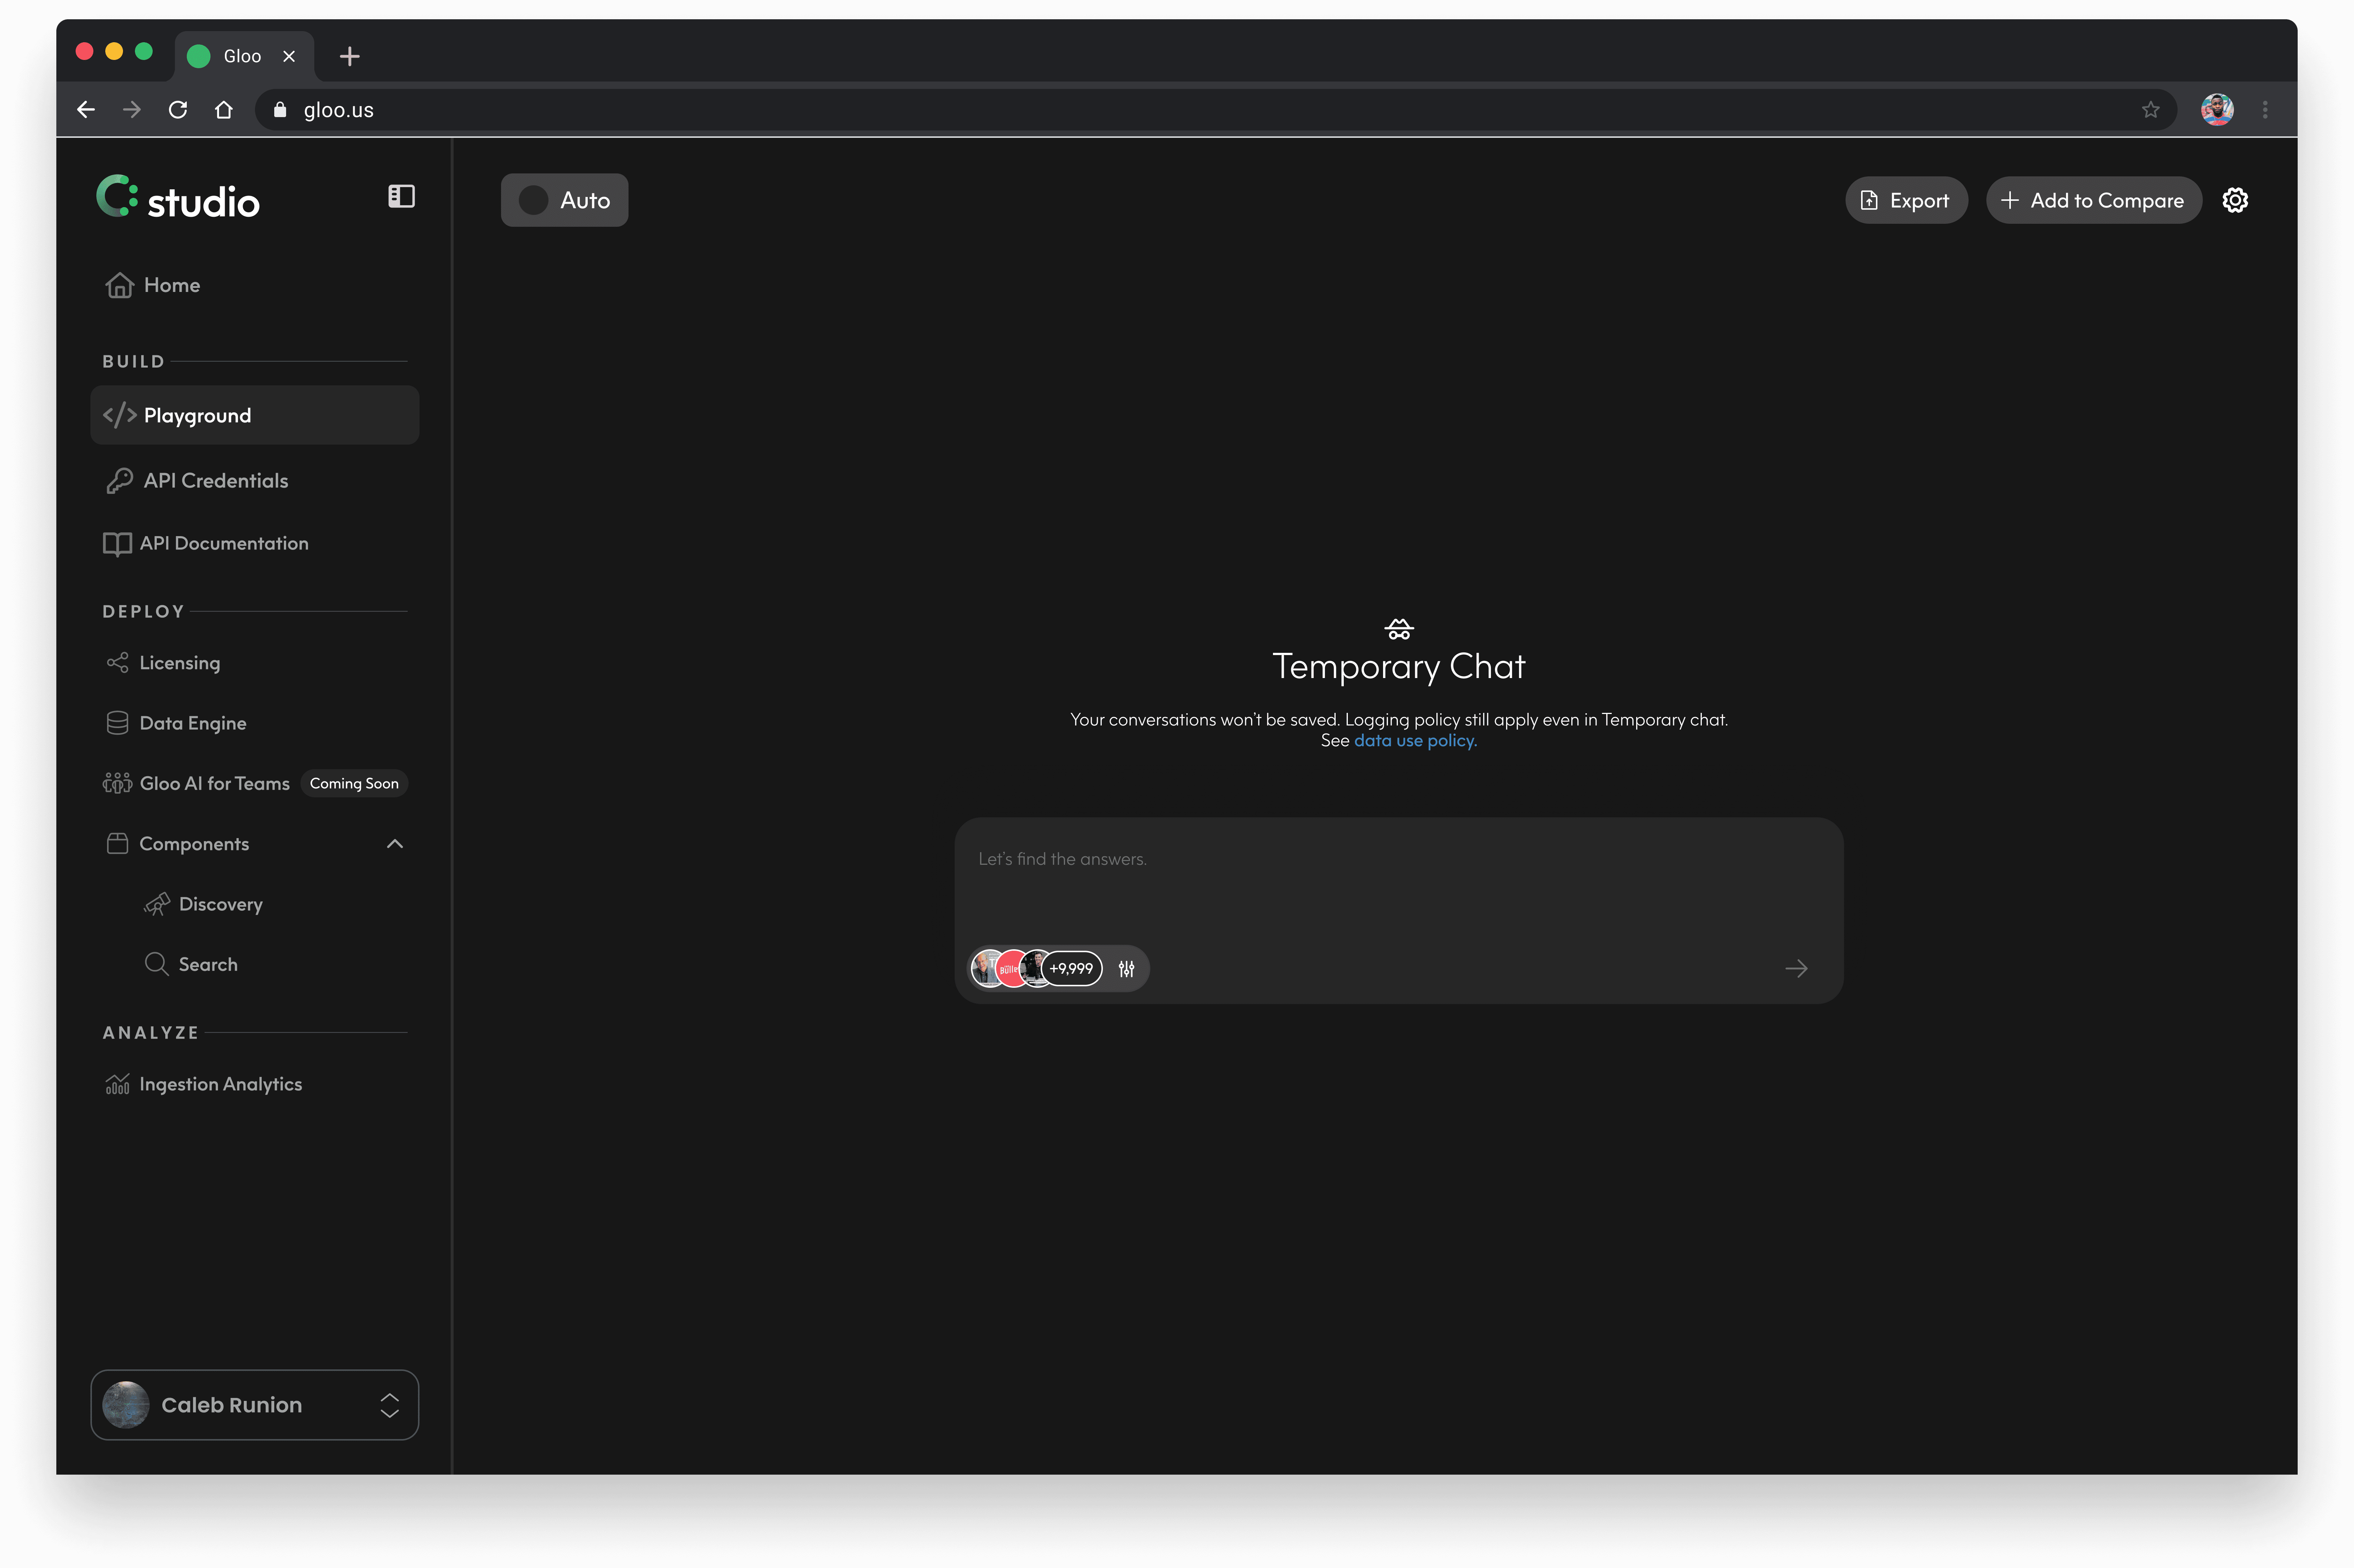The height and width of the screenshot is (1568, 2354).
Task: Reload the page with refresh icon
Action: coord(178,110)
